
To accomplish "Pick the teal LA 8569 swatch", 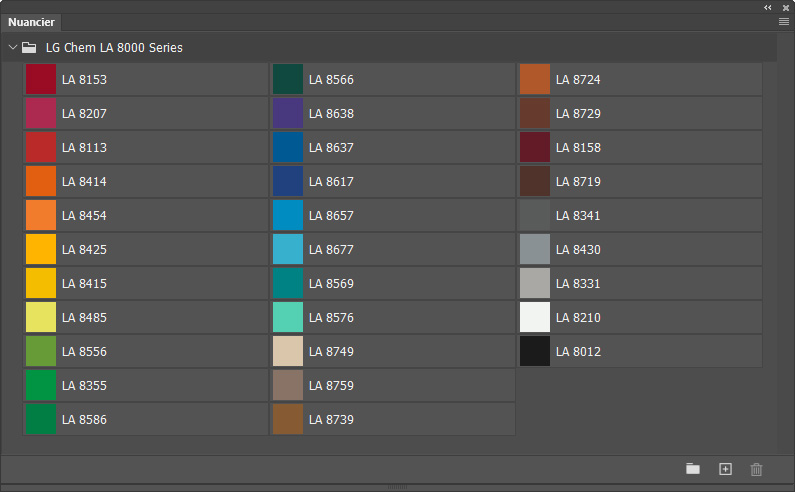I will 288,283.
